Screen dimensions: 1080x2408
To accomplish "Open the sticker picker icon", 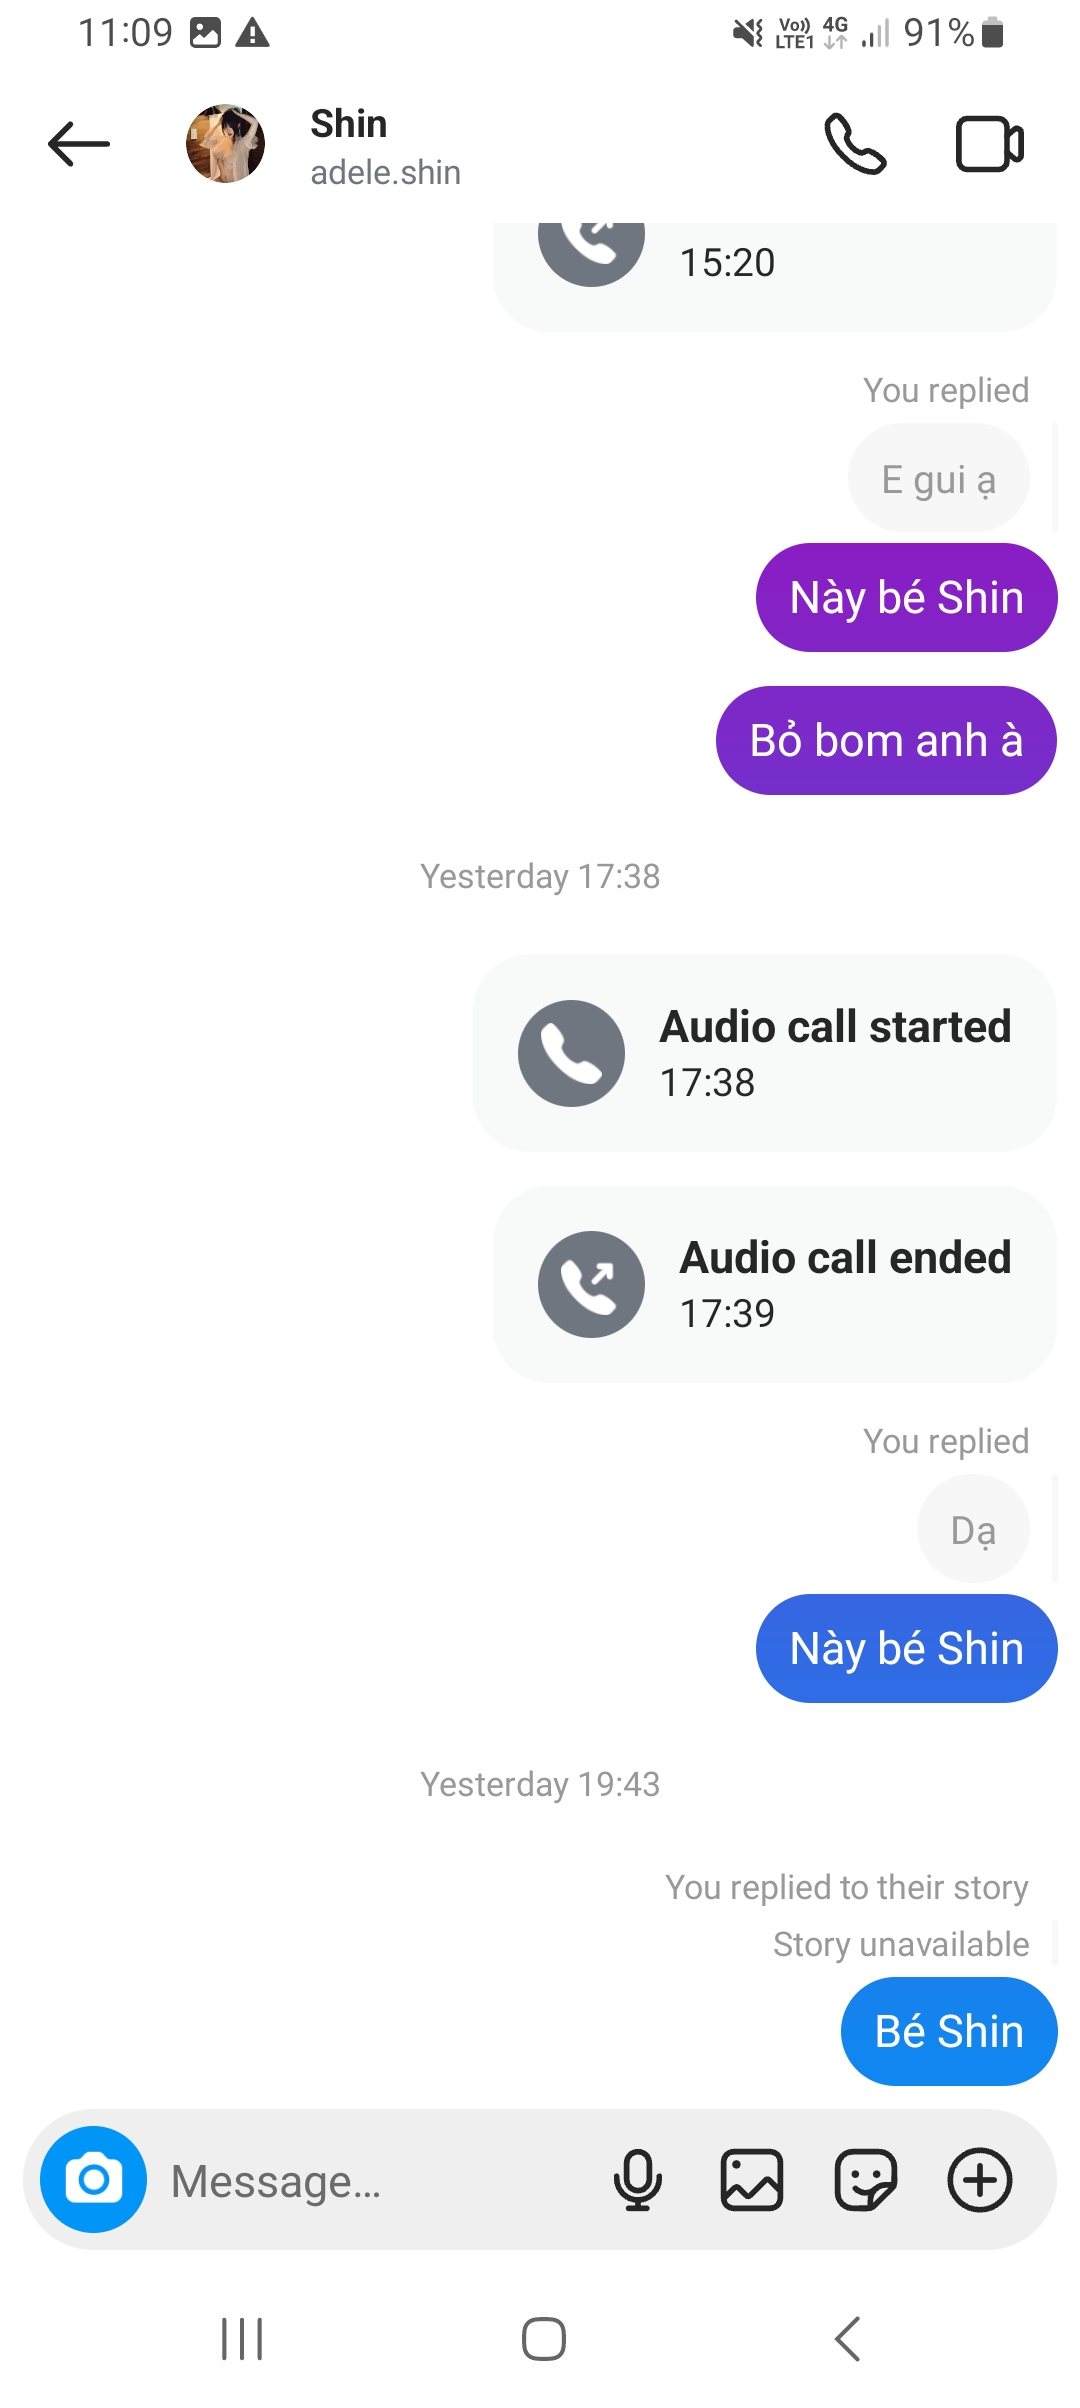I will [x=866, y=2180].
